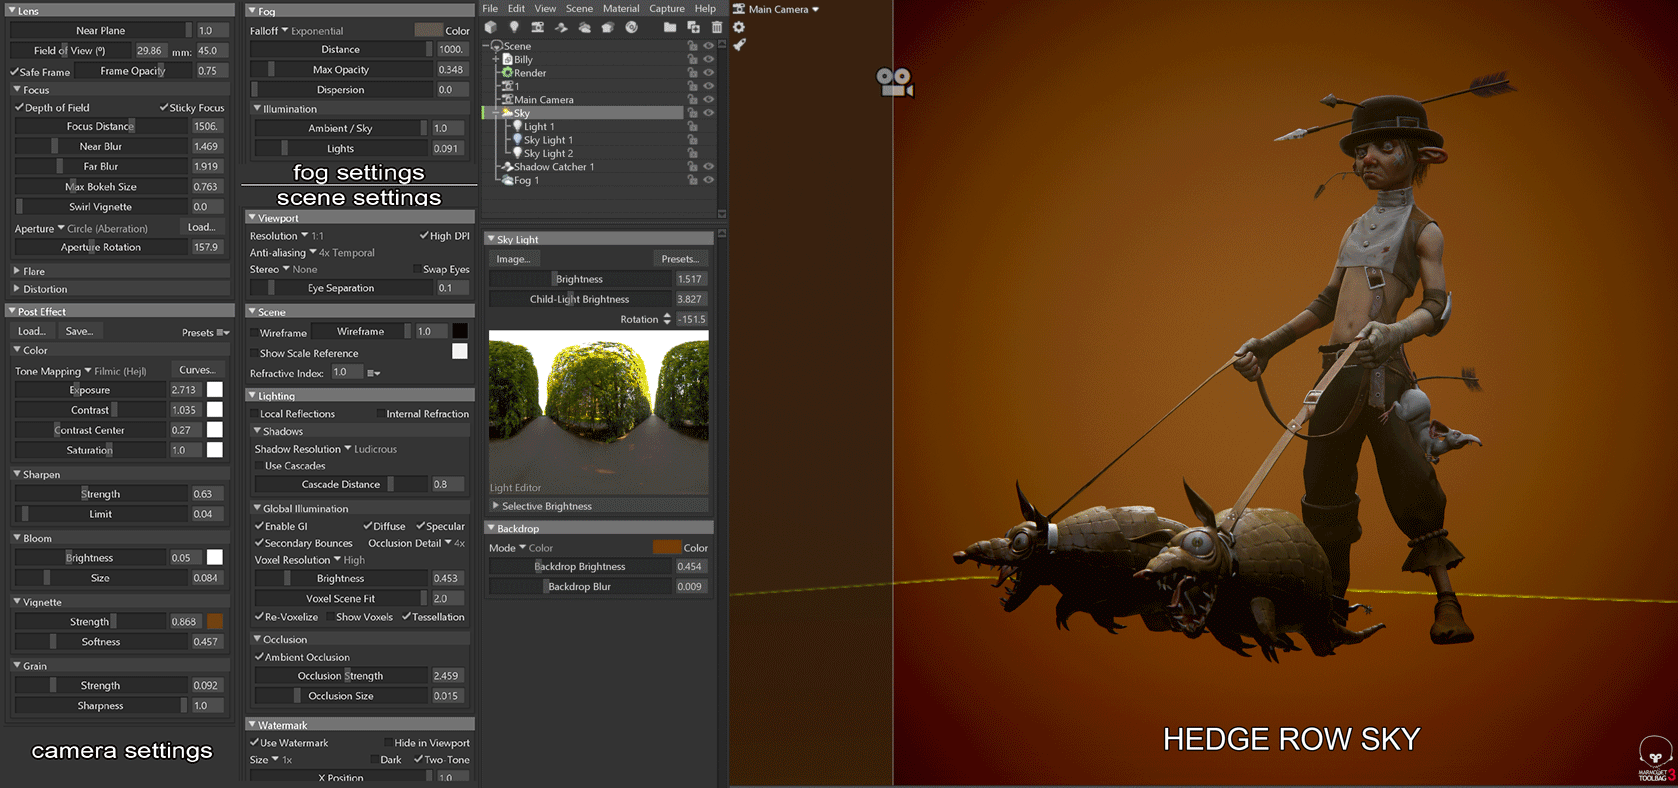Open the Scene menu
This screenshot has width=1678, height=788.
[x=579, y=8]
